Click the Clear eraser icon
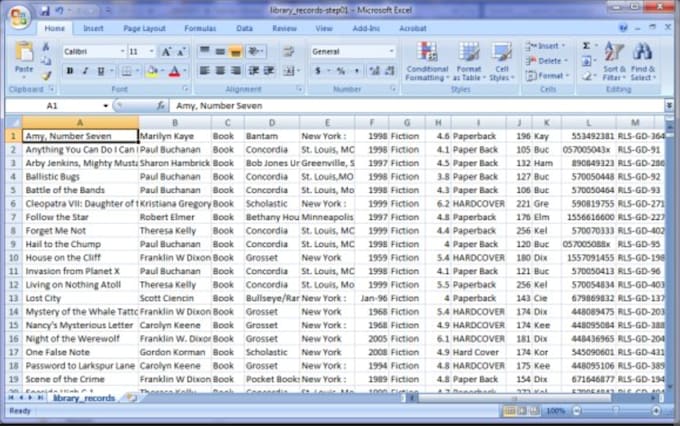The width and height of the screenshot is (680, 426). [x=587, y=76]
